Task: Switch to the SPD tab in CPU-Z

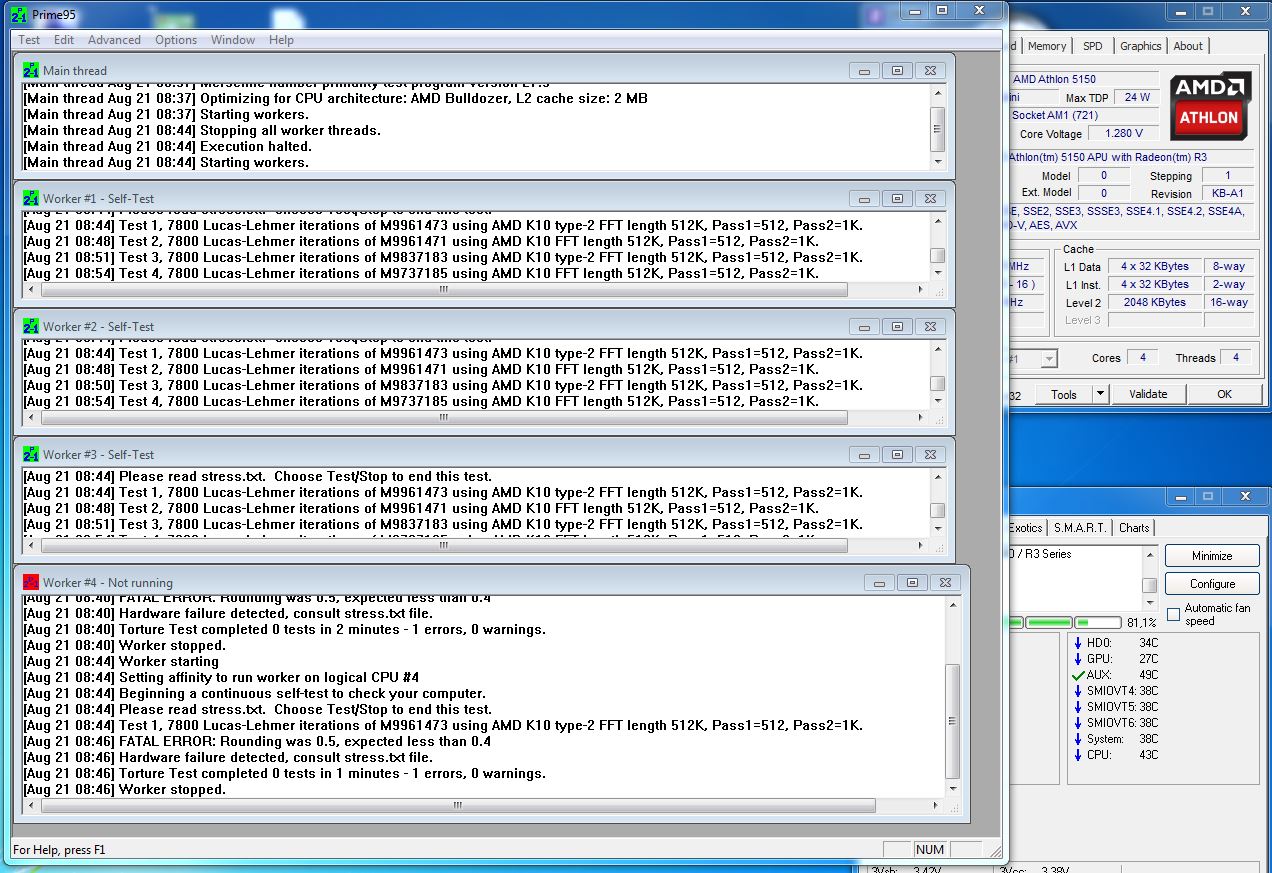Action: pos(1093,46)
